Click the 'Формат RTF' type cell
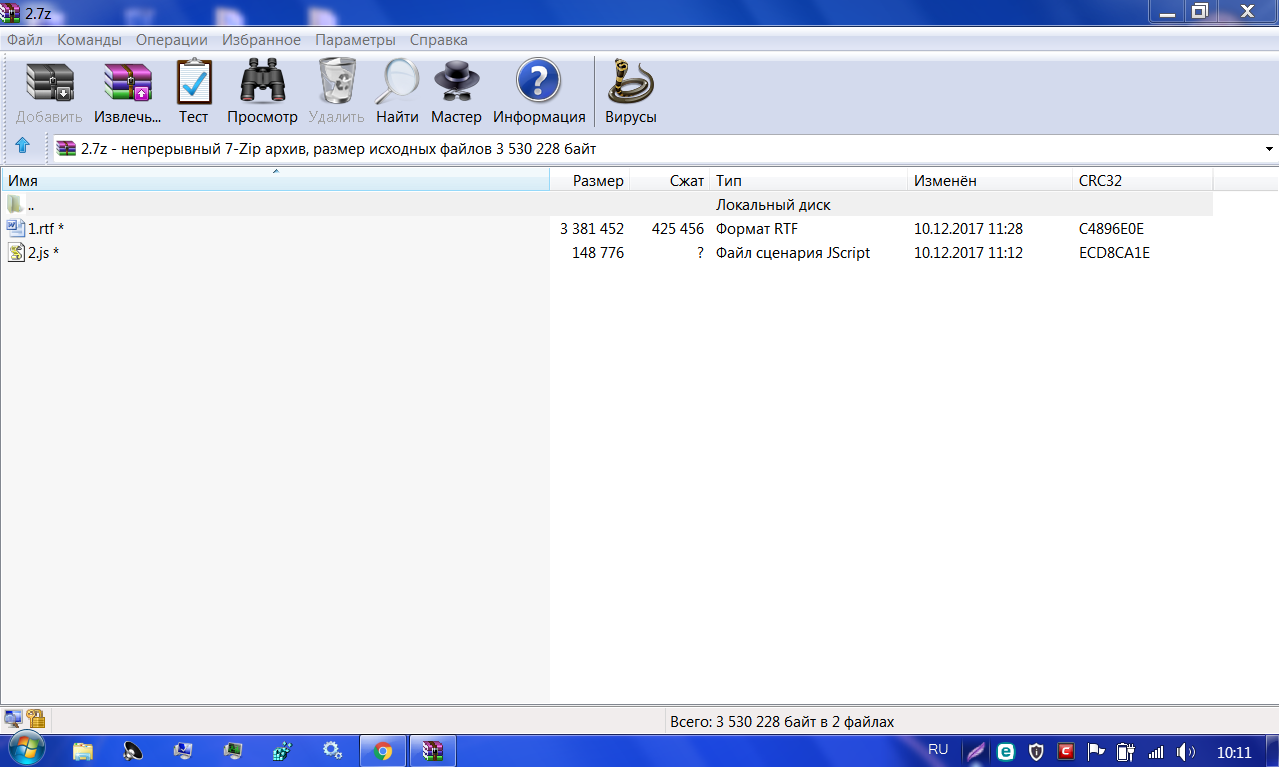This screenshot has height=767, width=1279. (757, 228)
